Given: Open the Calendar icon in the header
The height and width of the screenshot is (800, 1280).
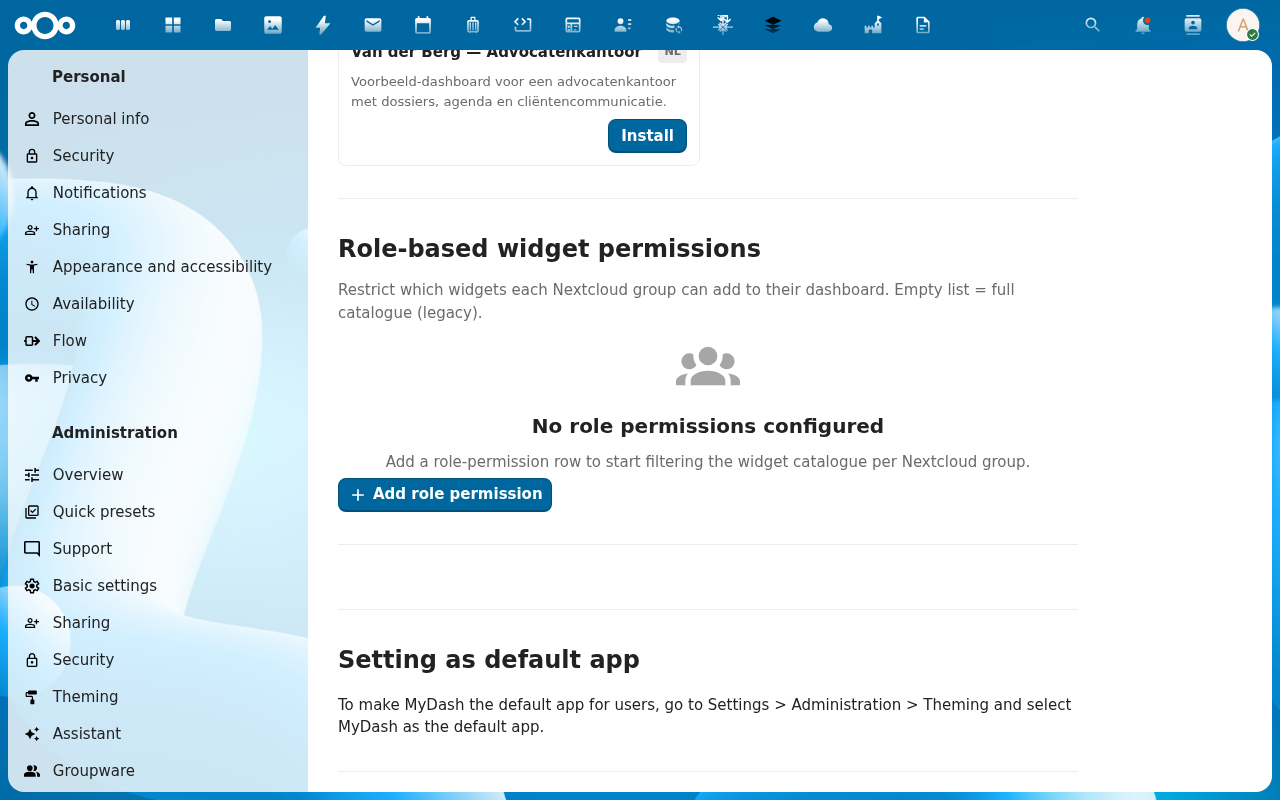Looking at the screenshot, I should [x=423, y=25].
